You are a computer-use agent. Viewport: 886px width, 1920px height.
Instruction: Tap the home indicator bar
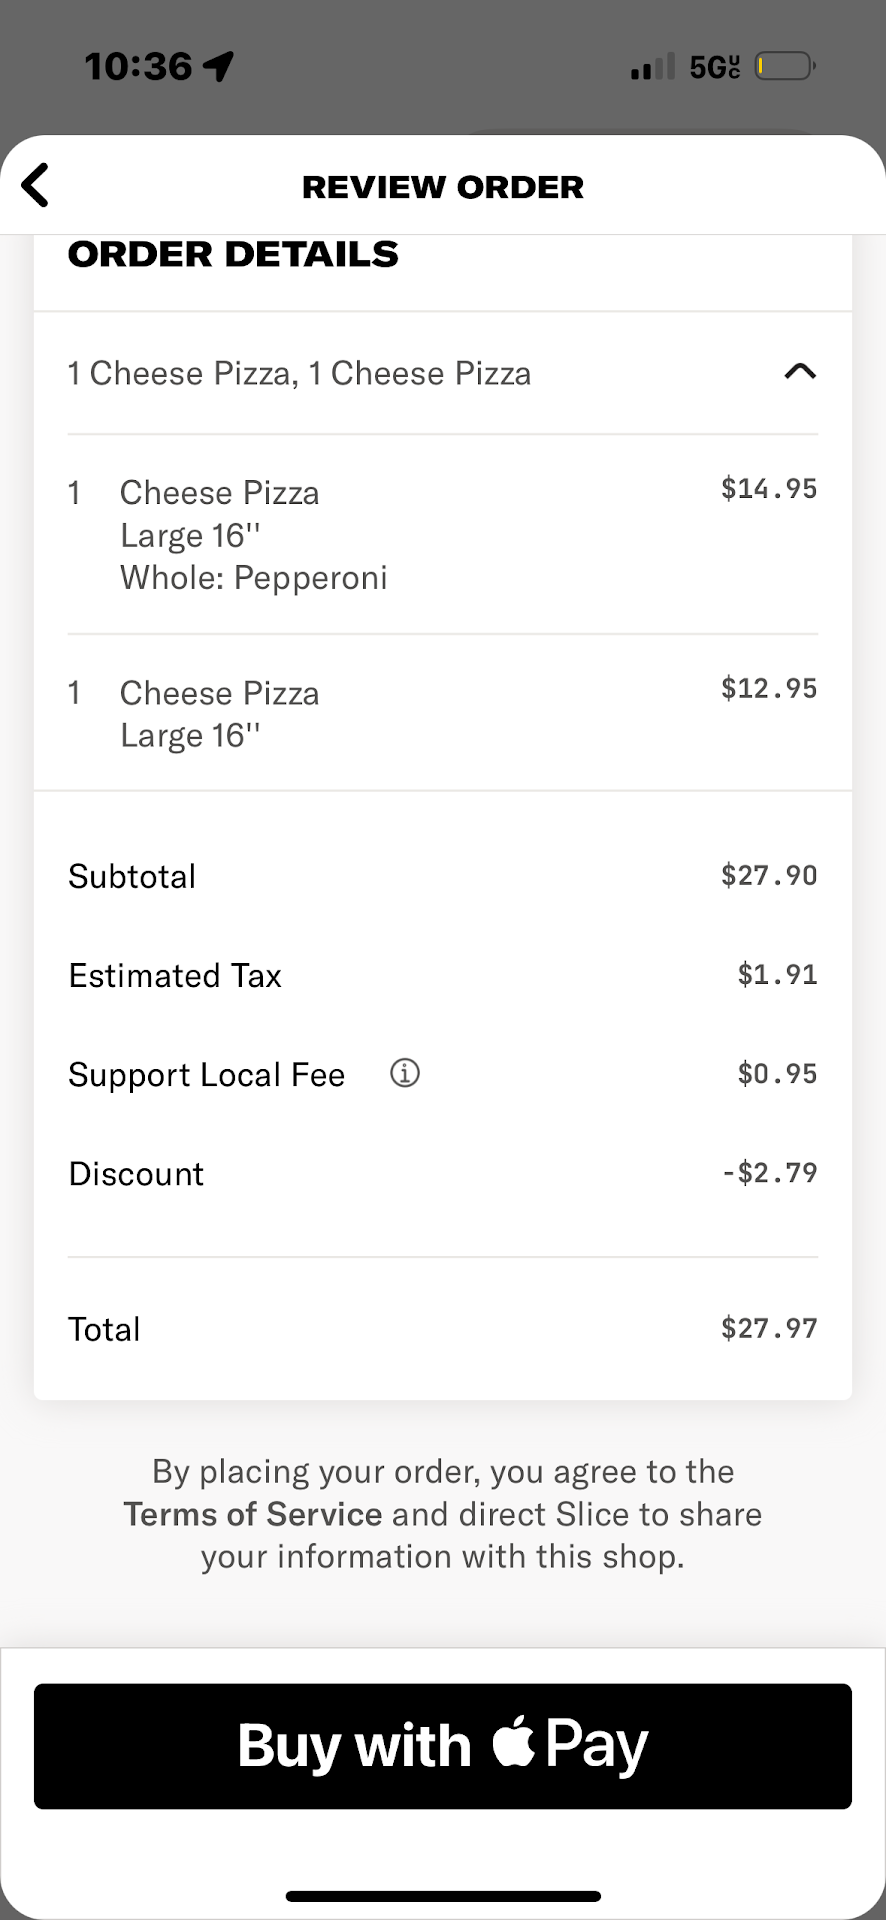[443, 1896]
